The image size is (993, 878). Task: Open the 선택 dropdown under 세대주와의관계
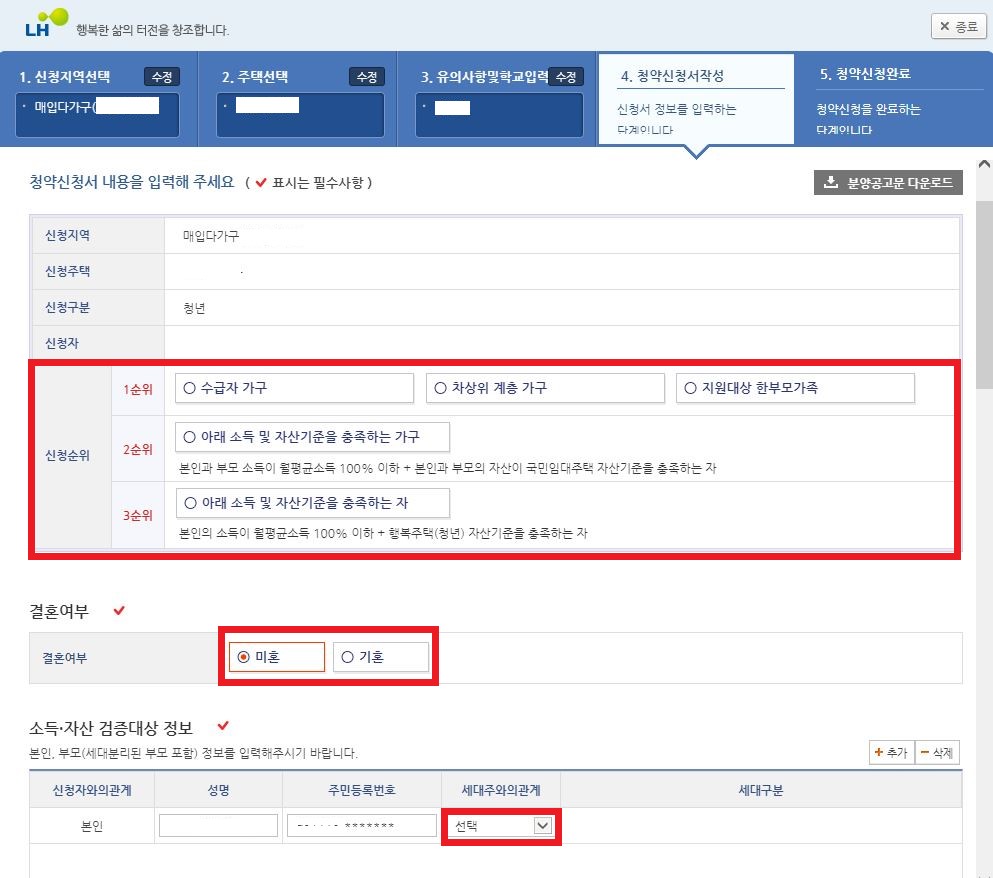tap(499, 824)
